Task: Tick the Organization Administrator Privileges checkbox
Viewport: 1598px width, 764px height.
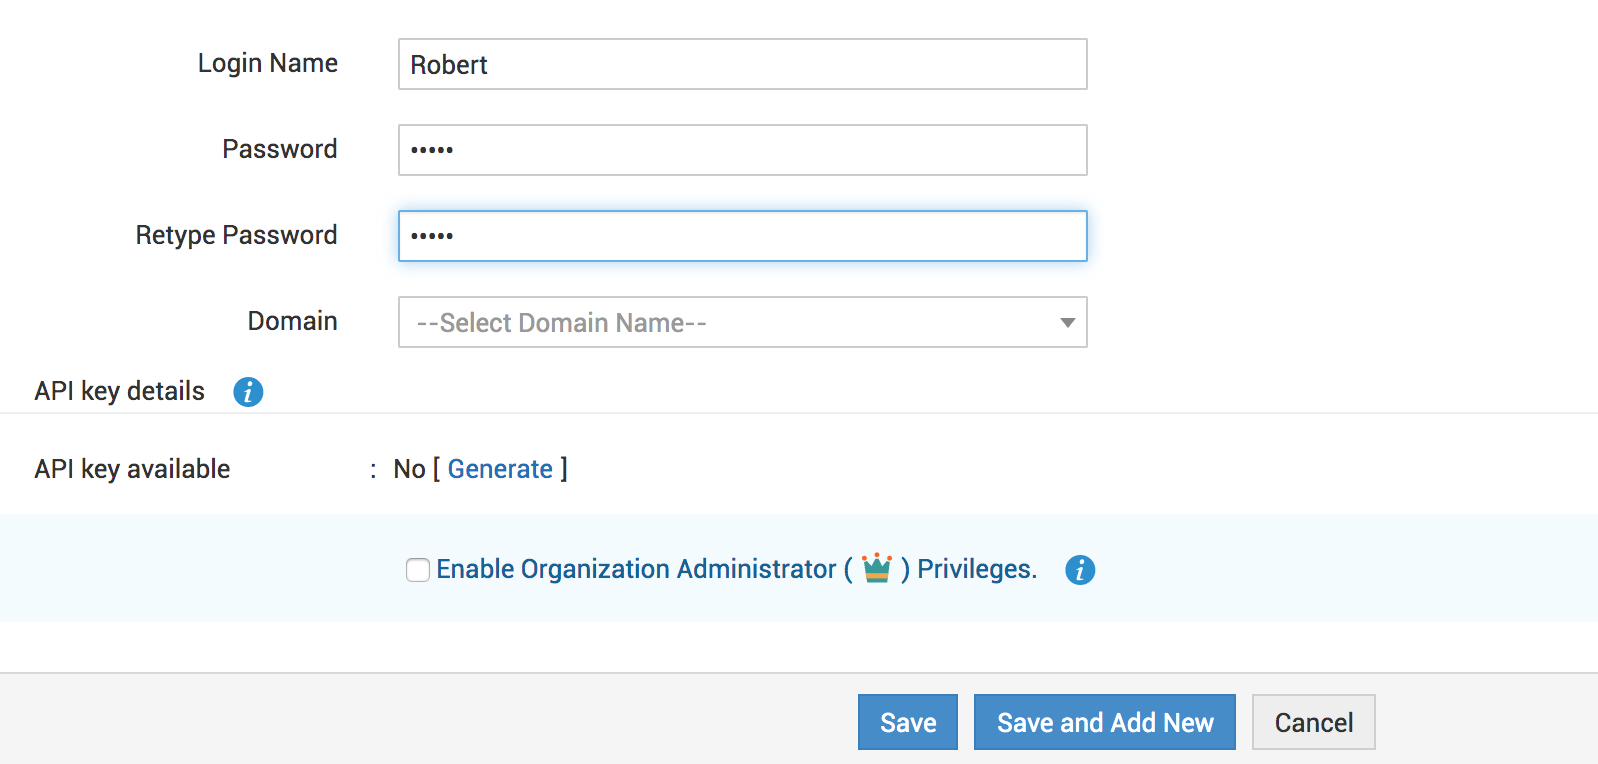Action: point(418,570)
